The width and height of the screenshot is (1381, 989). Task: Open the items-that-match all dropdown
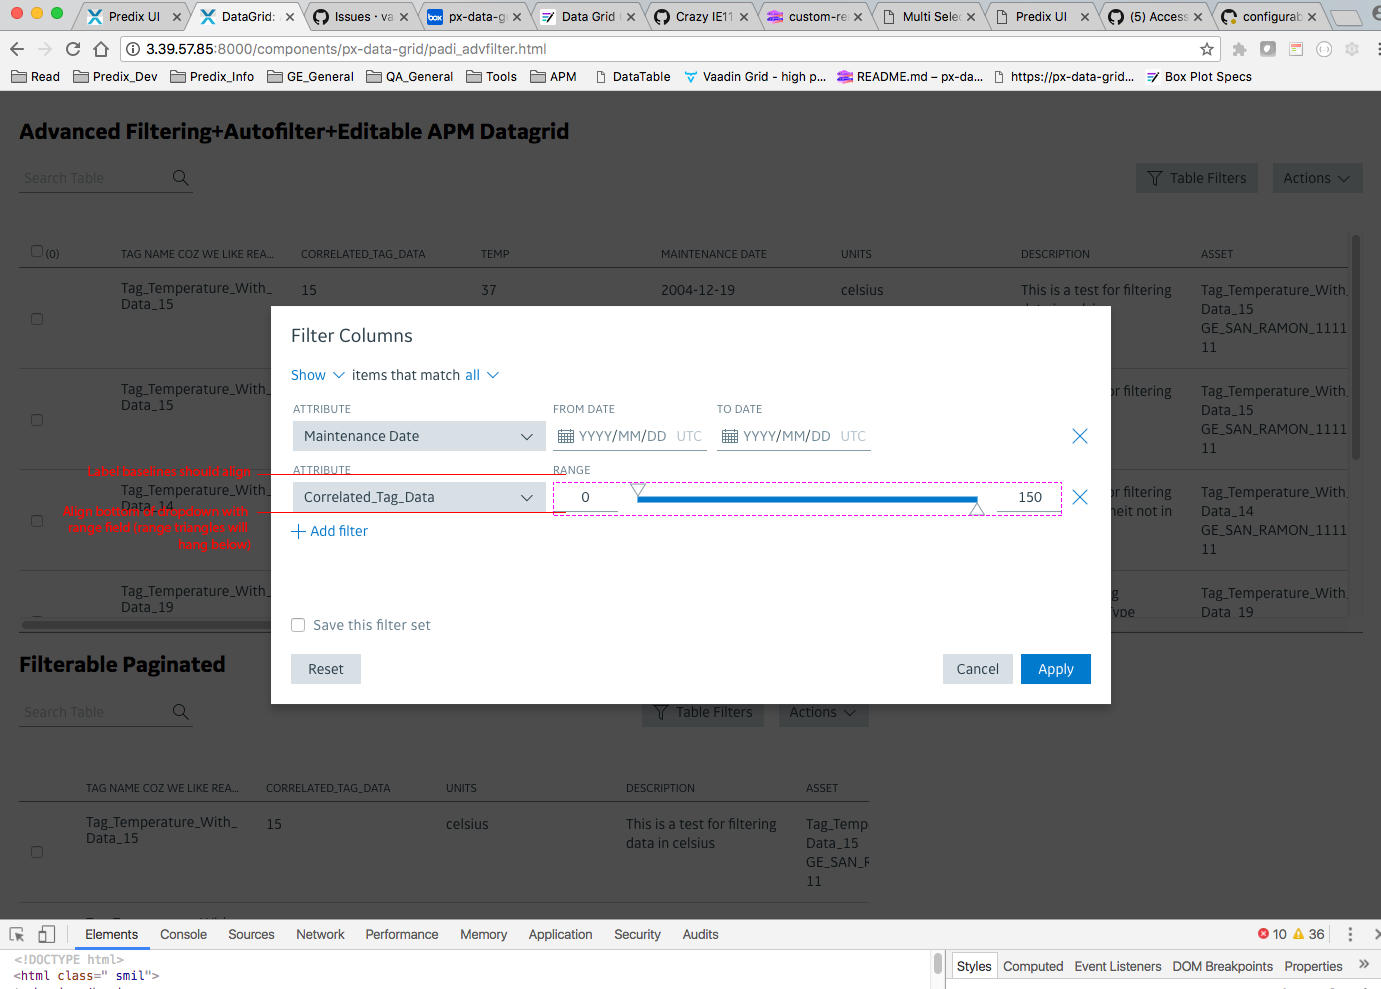click(479, 375)
